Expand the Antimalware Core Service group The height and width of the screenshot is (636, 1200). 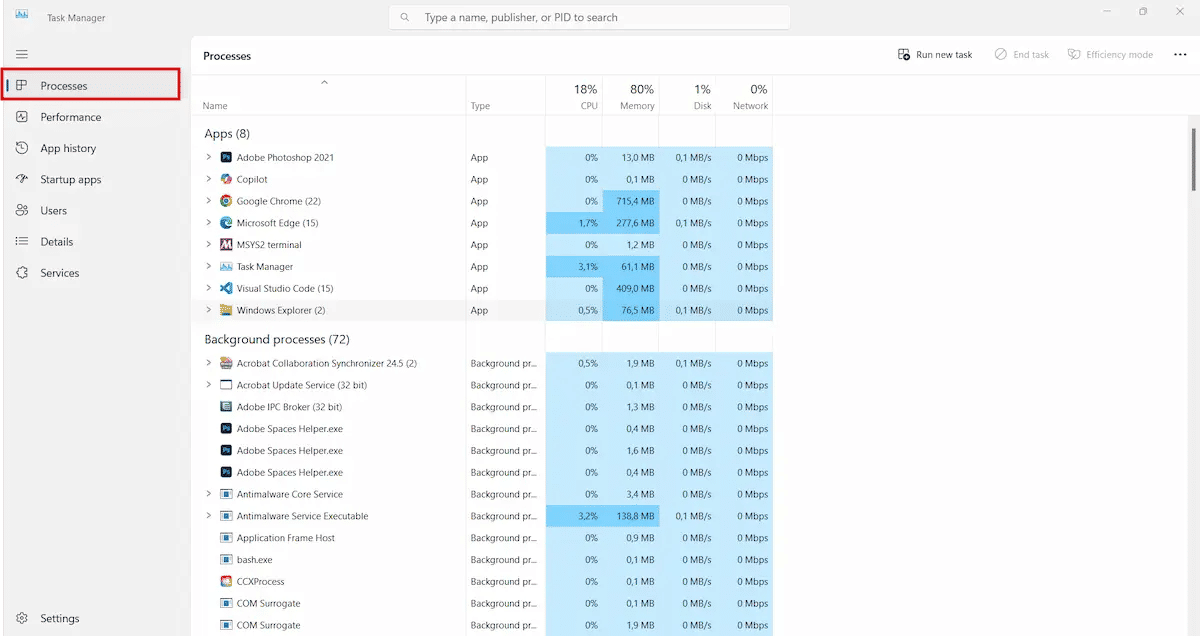[208, 494]
